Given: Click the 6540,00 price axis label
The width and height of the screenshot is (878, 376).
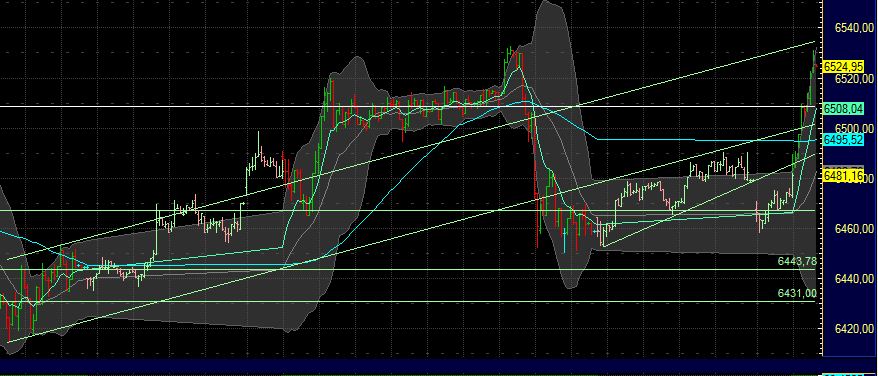Looking at the screenshot, I should (x=854, y=28).
